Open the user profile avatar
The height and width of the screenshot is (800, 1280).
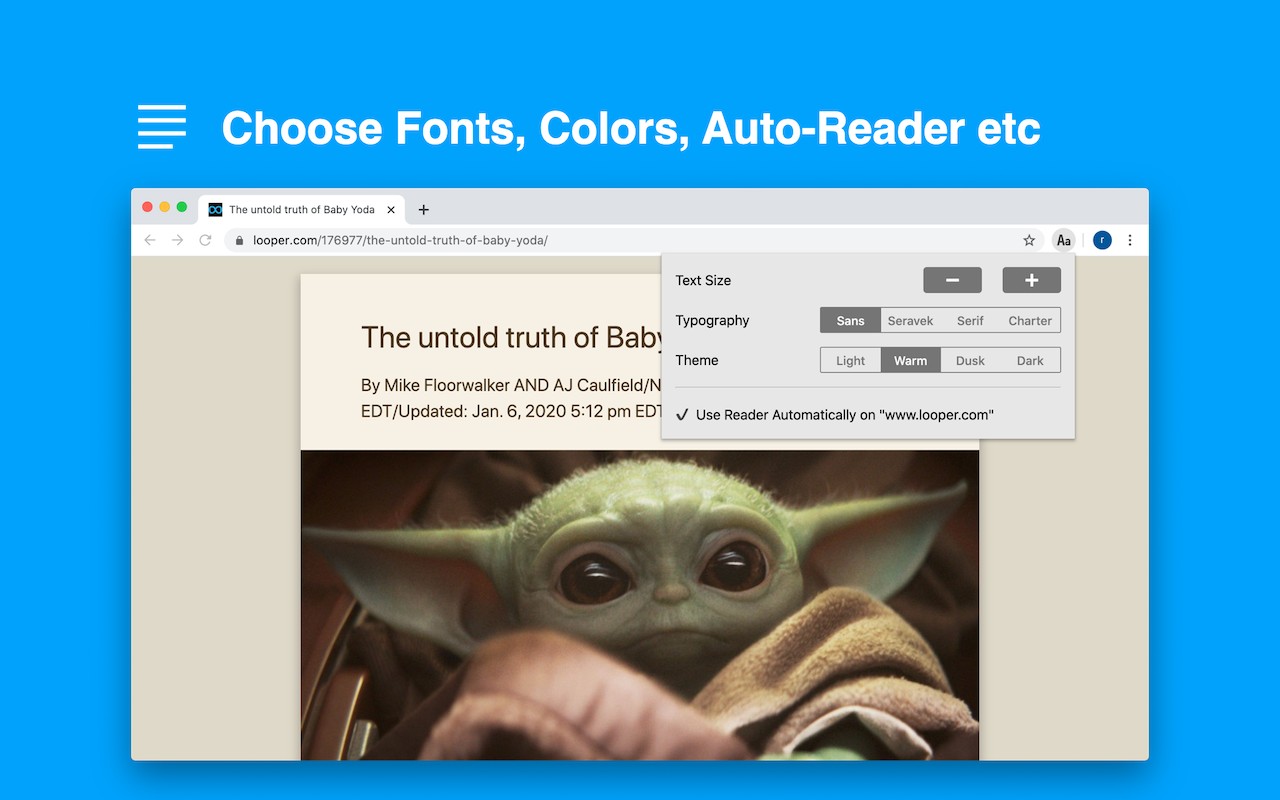point(1102,240)
